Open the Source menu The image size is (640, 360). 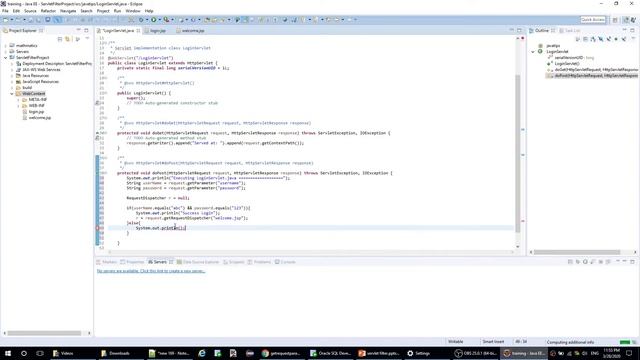point(30,11)
